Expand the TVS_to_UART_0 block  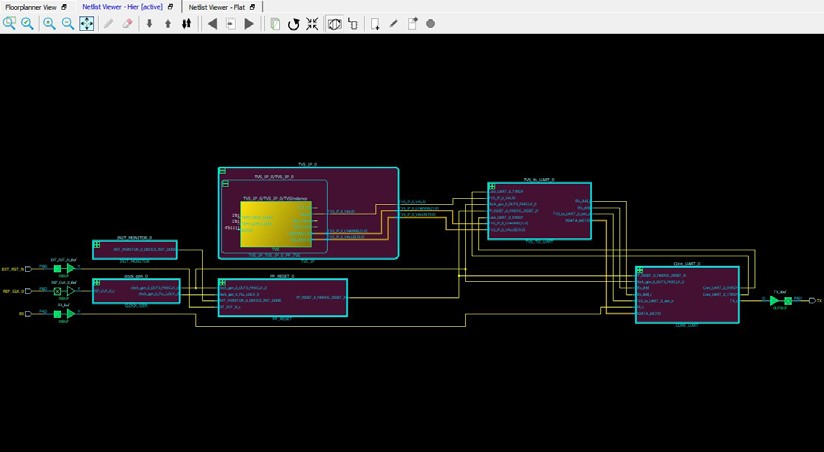pos(492,186)
